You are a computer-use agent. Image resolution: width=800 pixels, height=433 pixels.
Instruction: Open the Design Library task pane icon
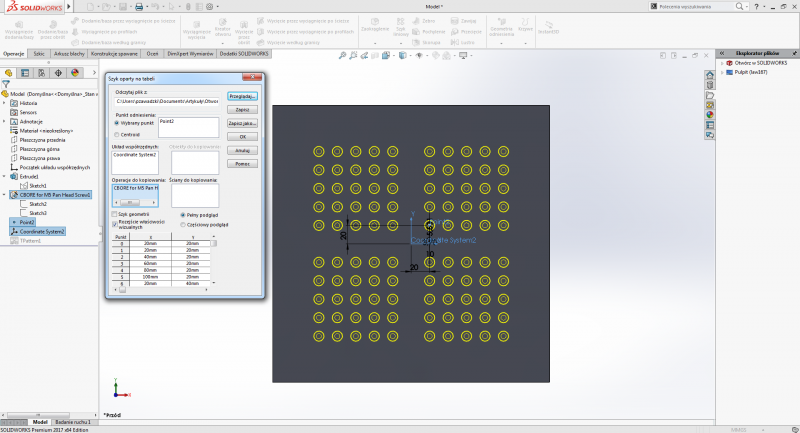pos(710,84)
